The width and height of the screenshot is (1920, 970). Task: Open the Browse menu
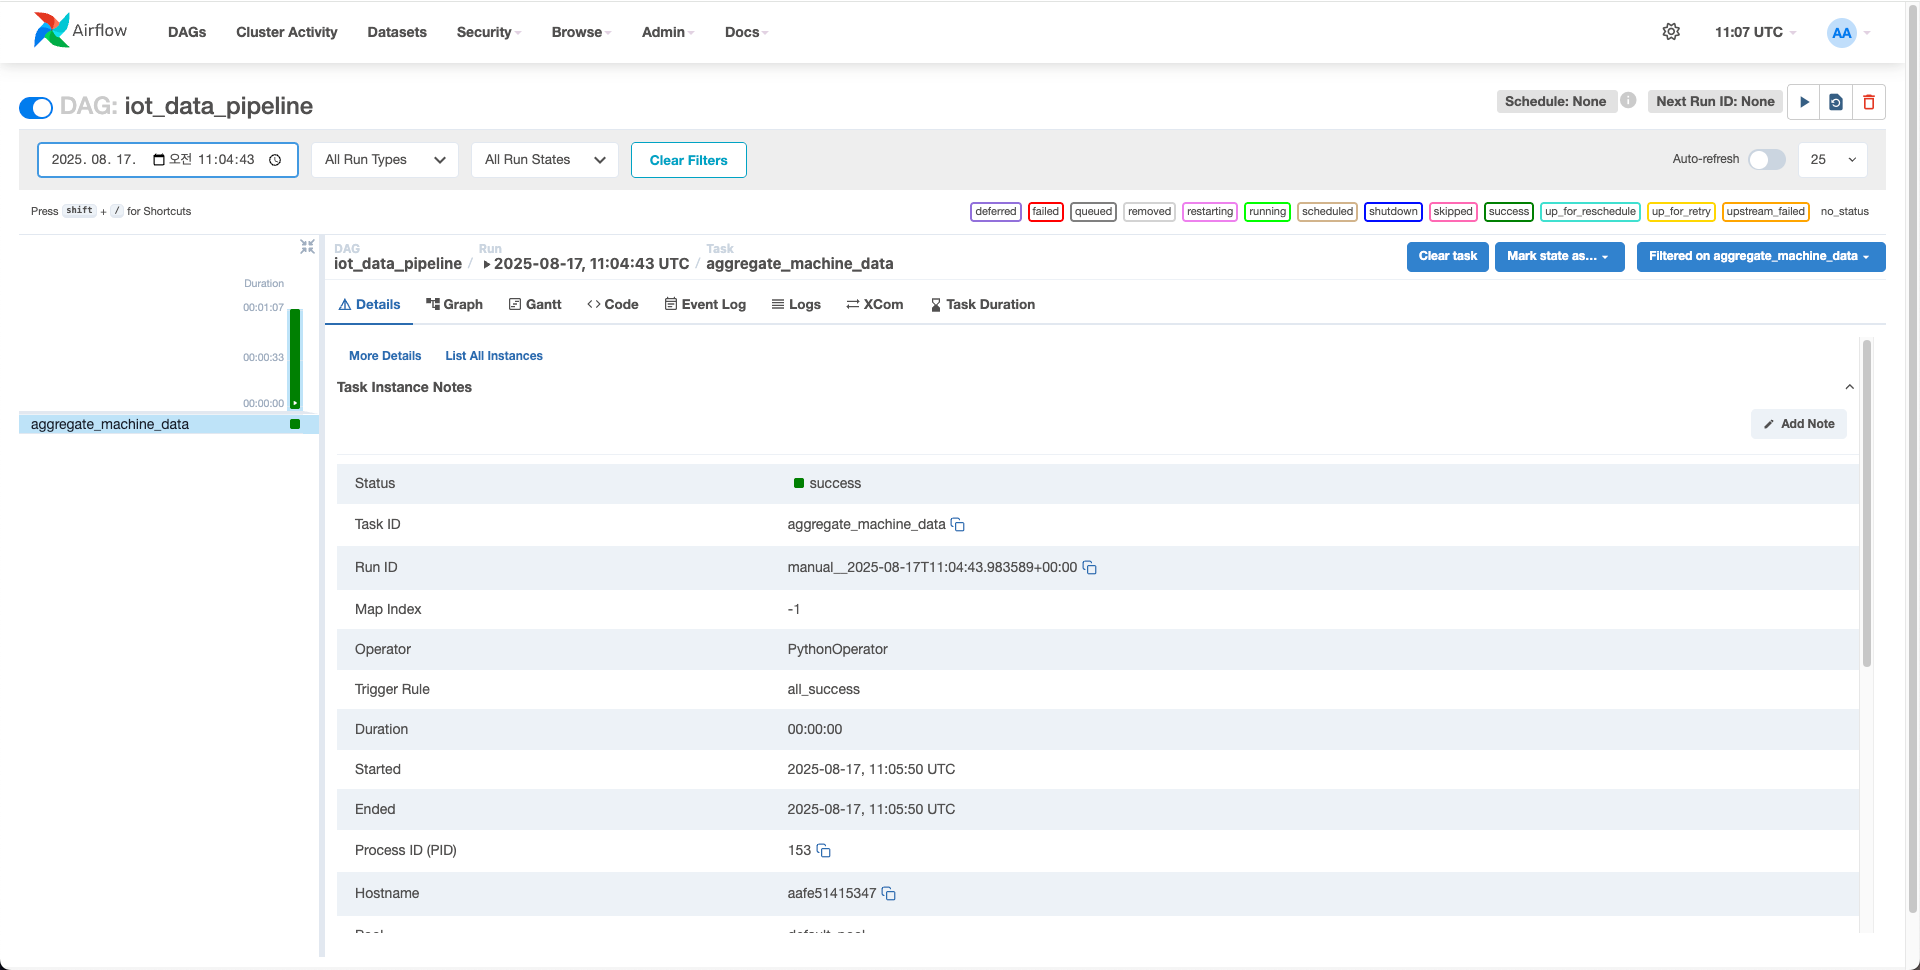pyautogui.click(x=580, y=32)
